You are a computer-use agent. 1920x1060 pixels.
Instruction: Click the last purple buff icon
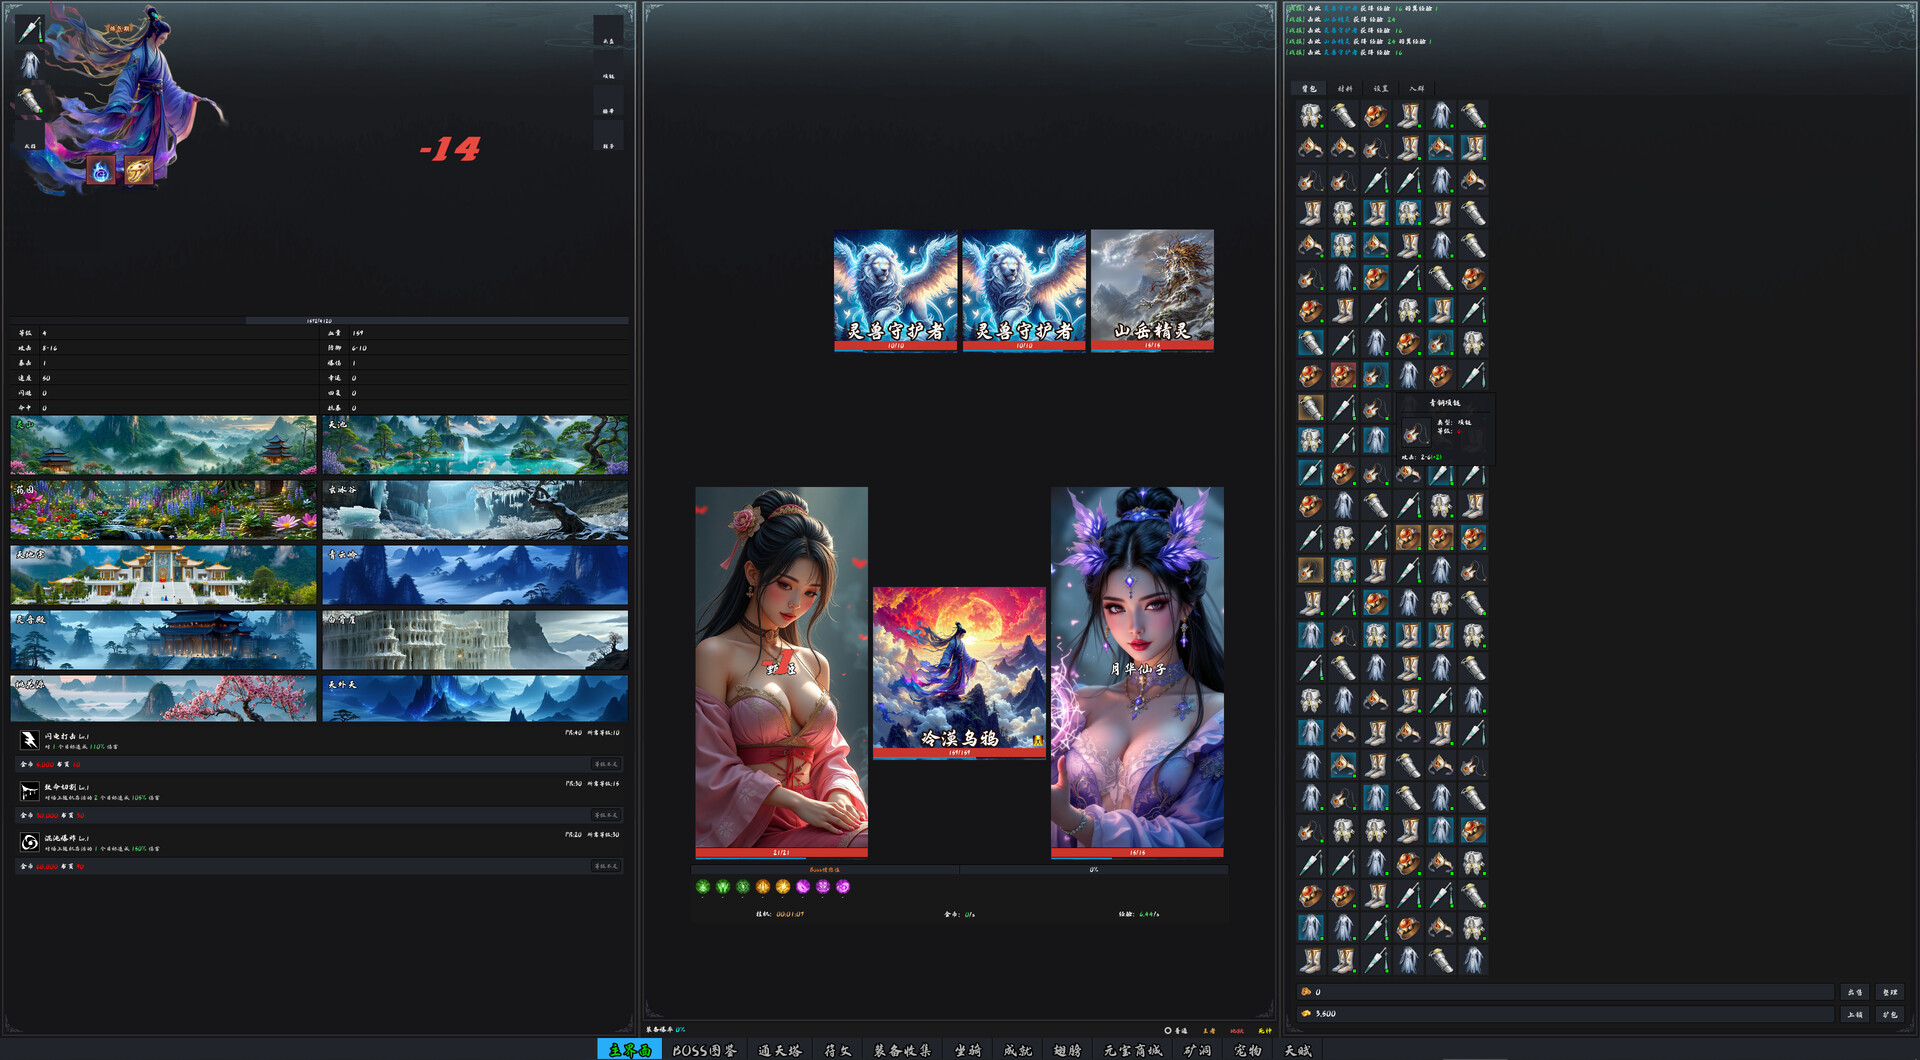[843, 887]
